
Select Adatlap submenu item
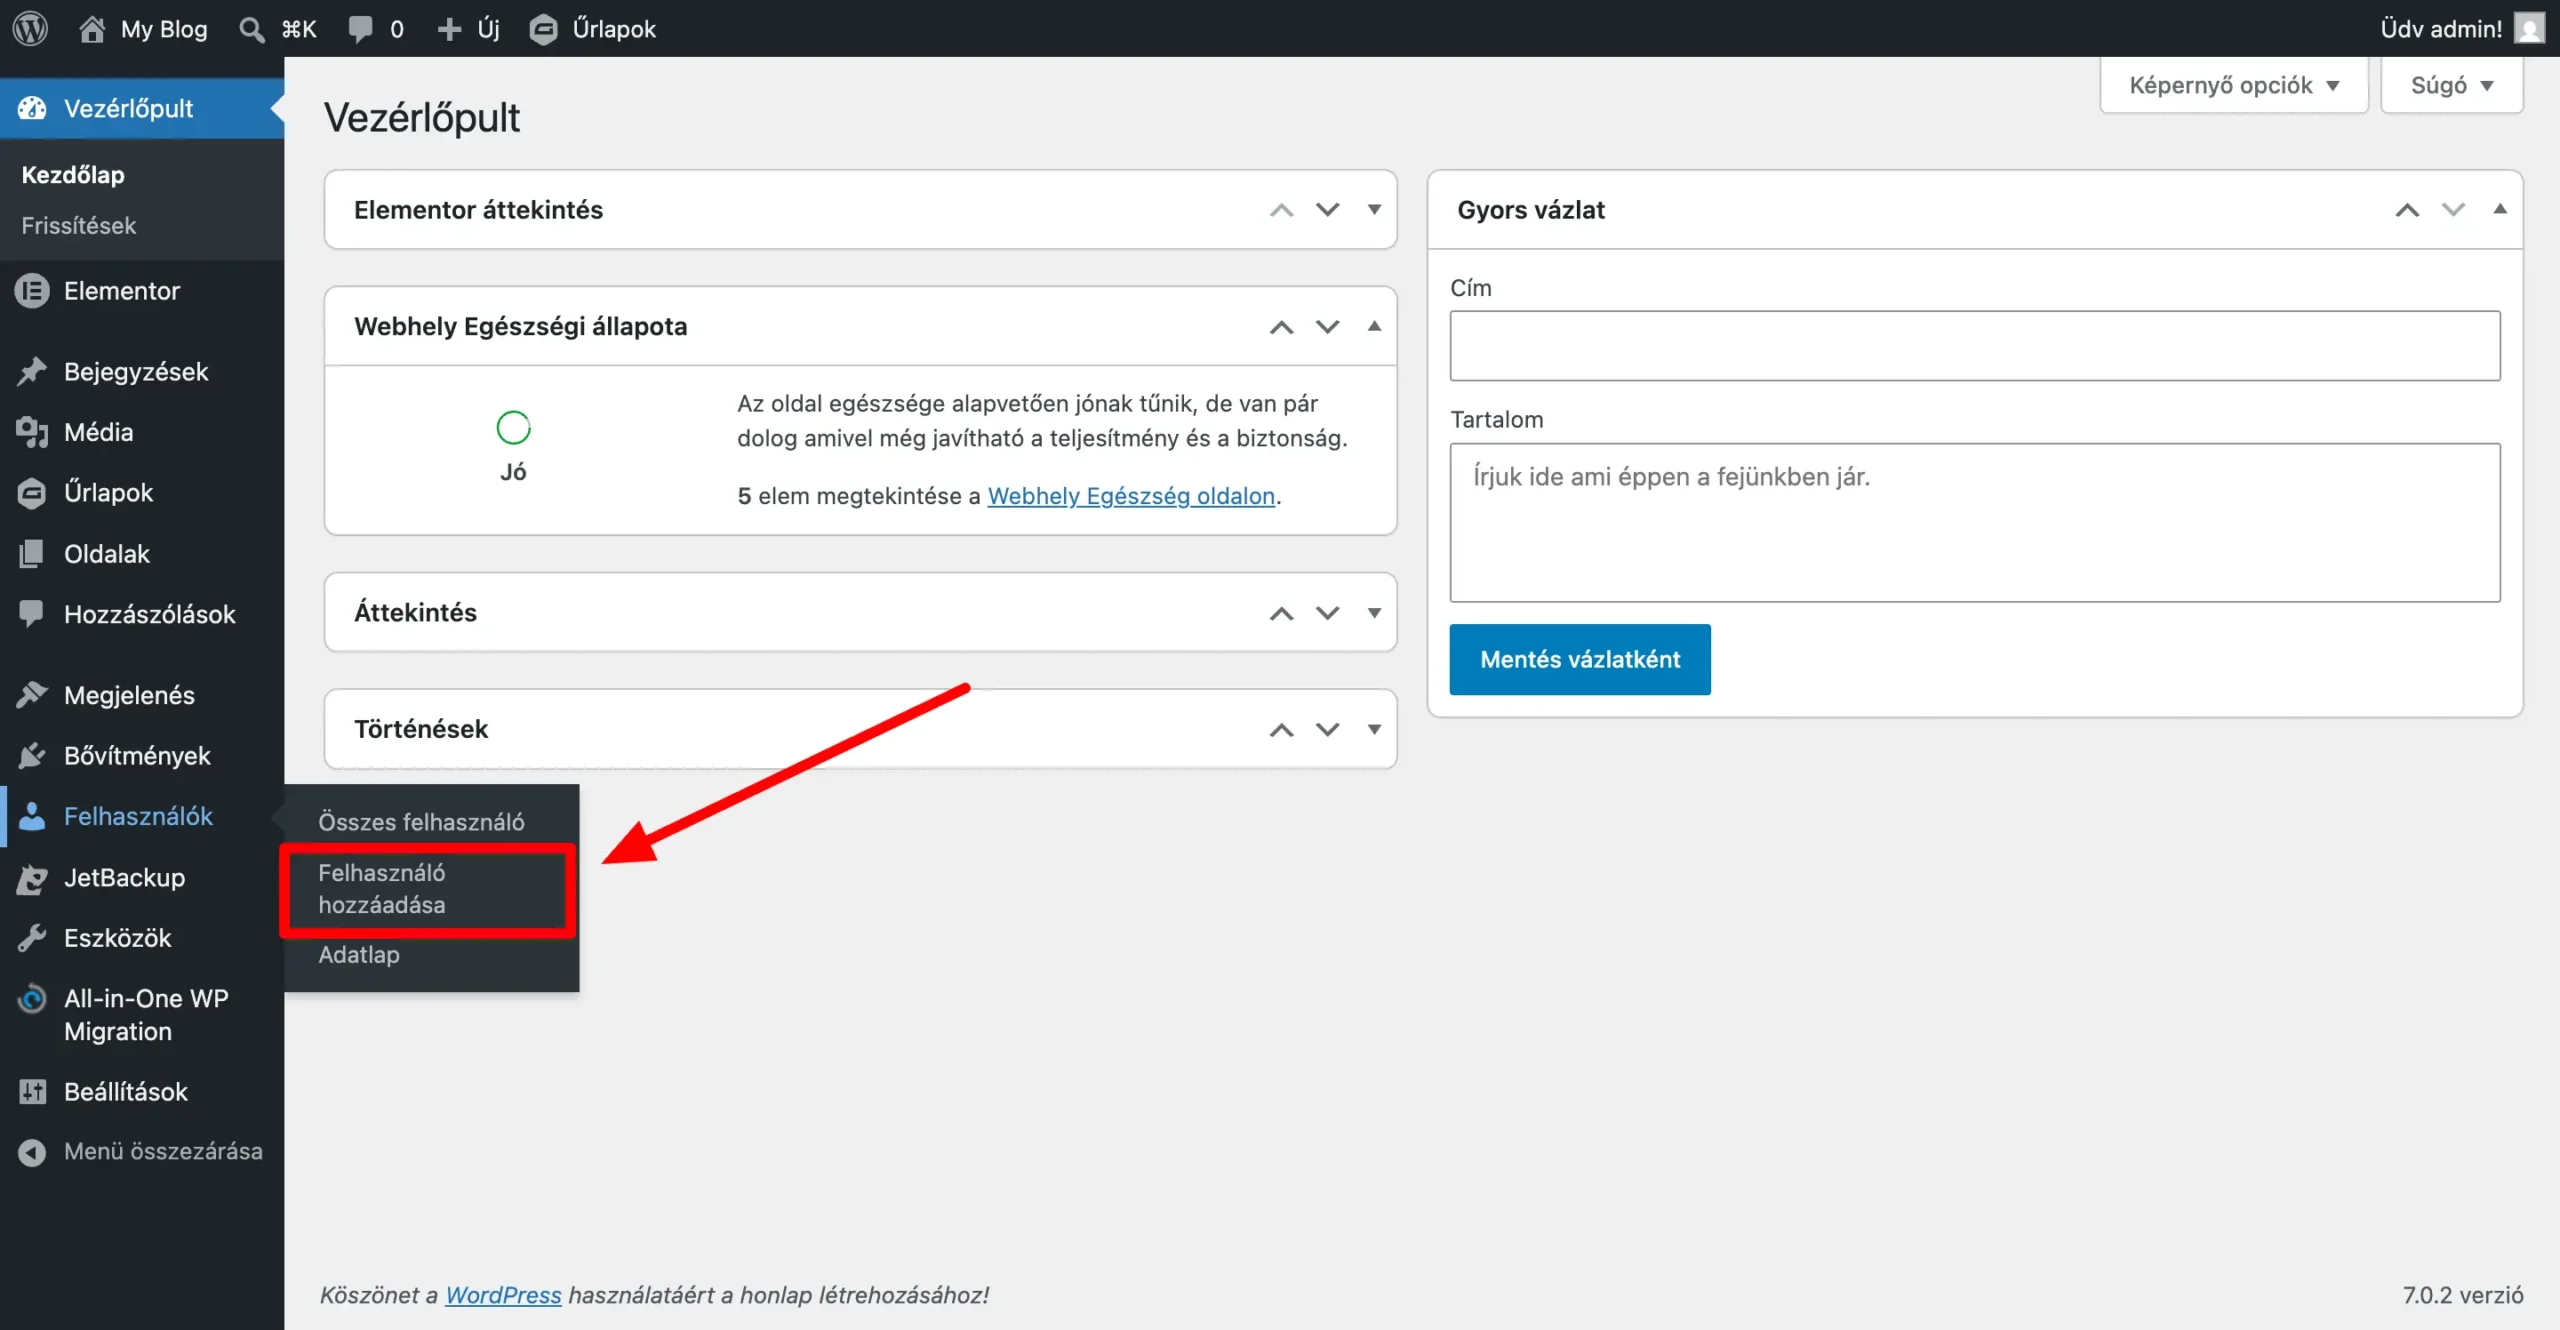click(x=359, y=955)
